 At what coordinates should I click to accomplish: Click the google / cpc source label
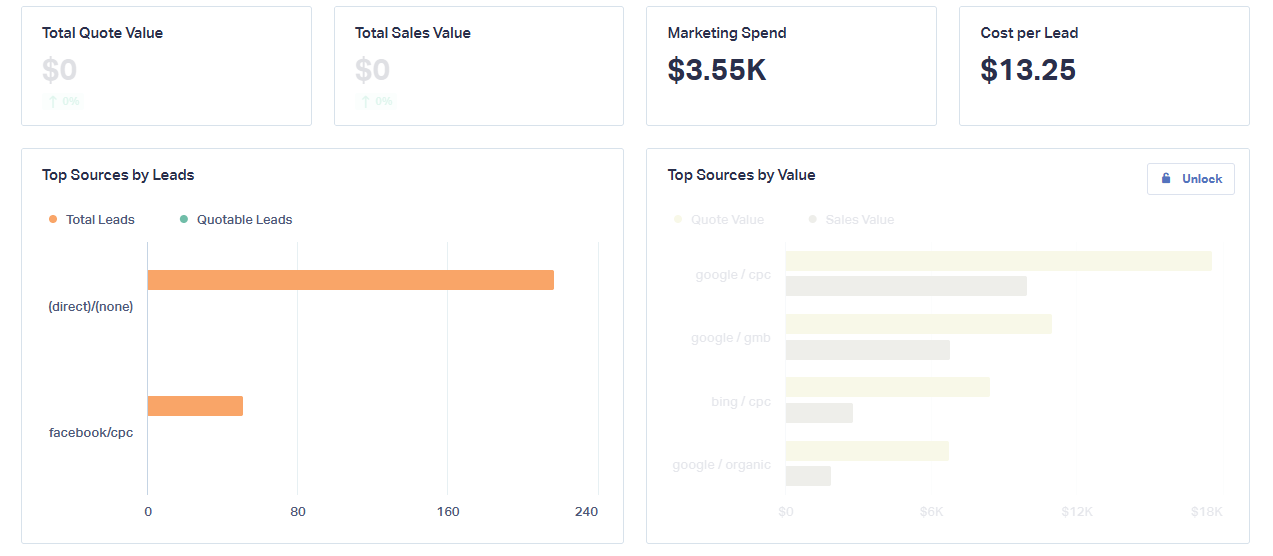pos(733,274)
